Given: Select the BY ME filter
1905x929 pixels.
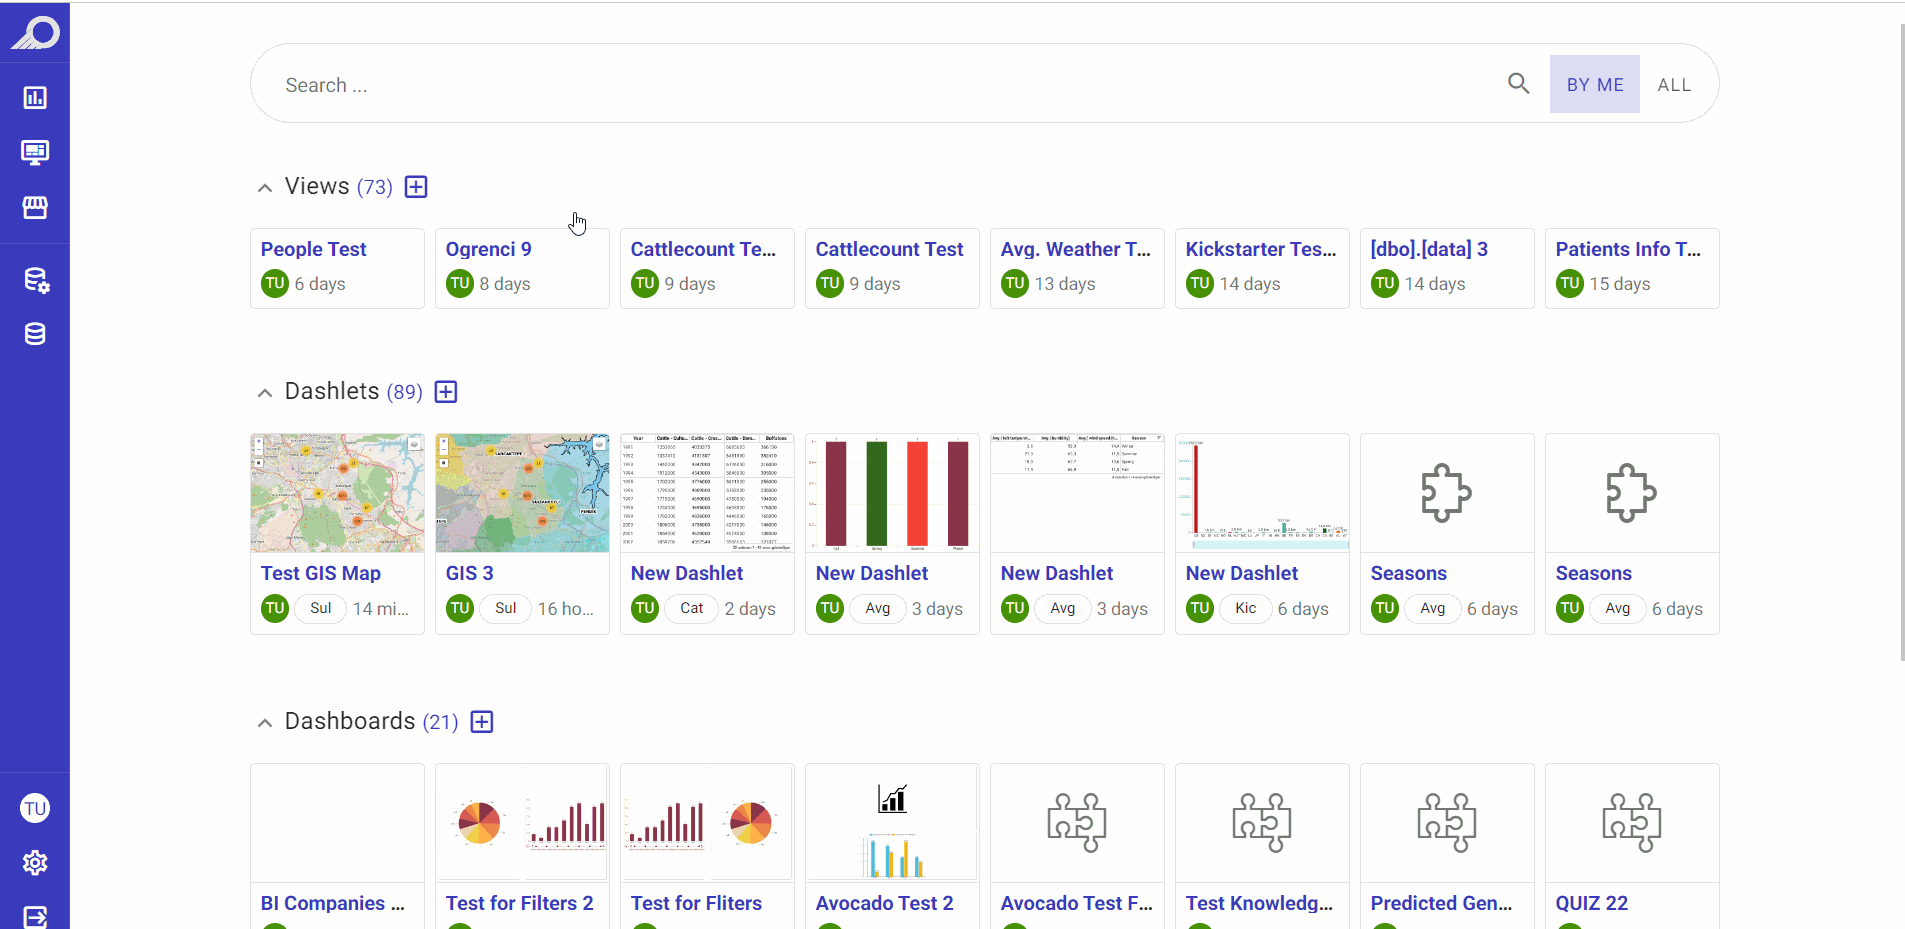Looking at the screenshot, I should 1594,84.
